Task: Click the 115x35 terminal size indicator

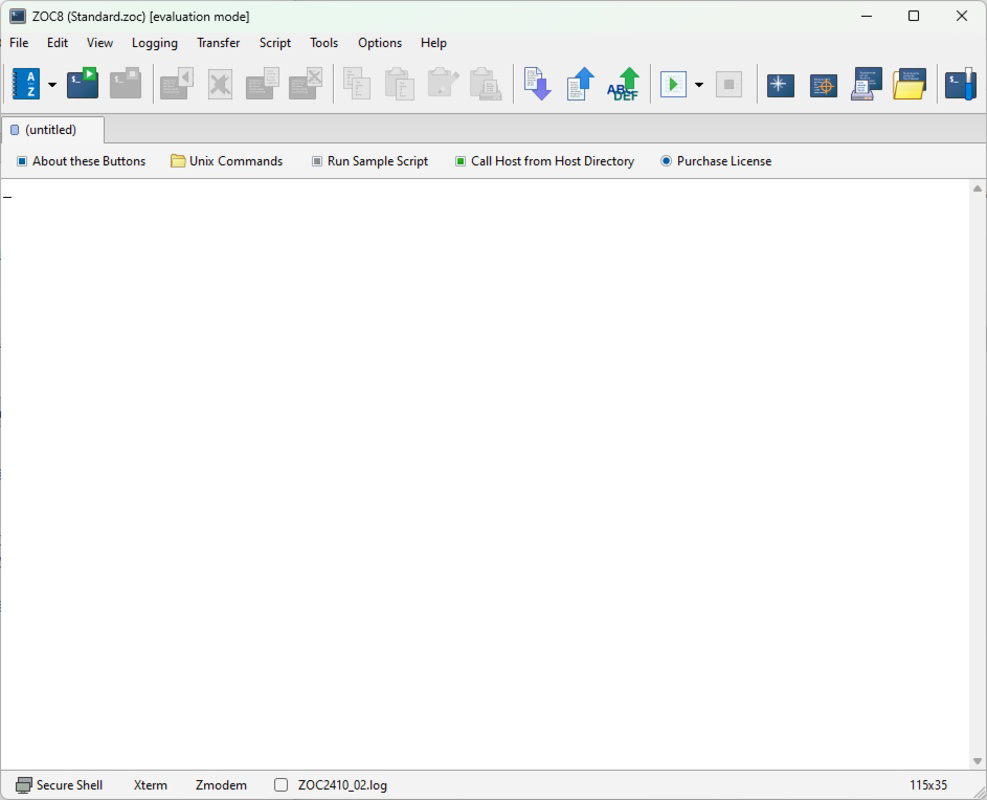Action: tap(928, 785)
